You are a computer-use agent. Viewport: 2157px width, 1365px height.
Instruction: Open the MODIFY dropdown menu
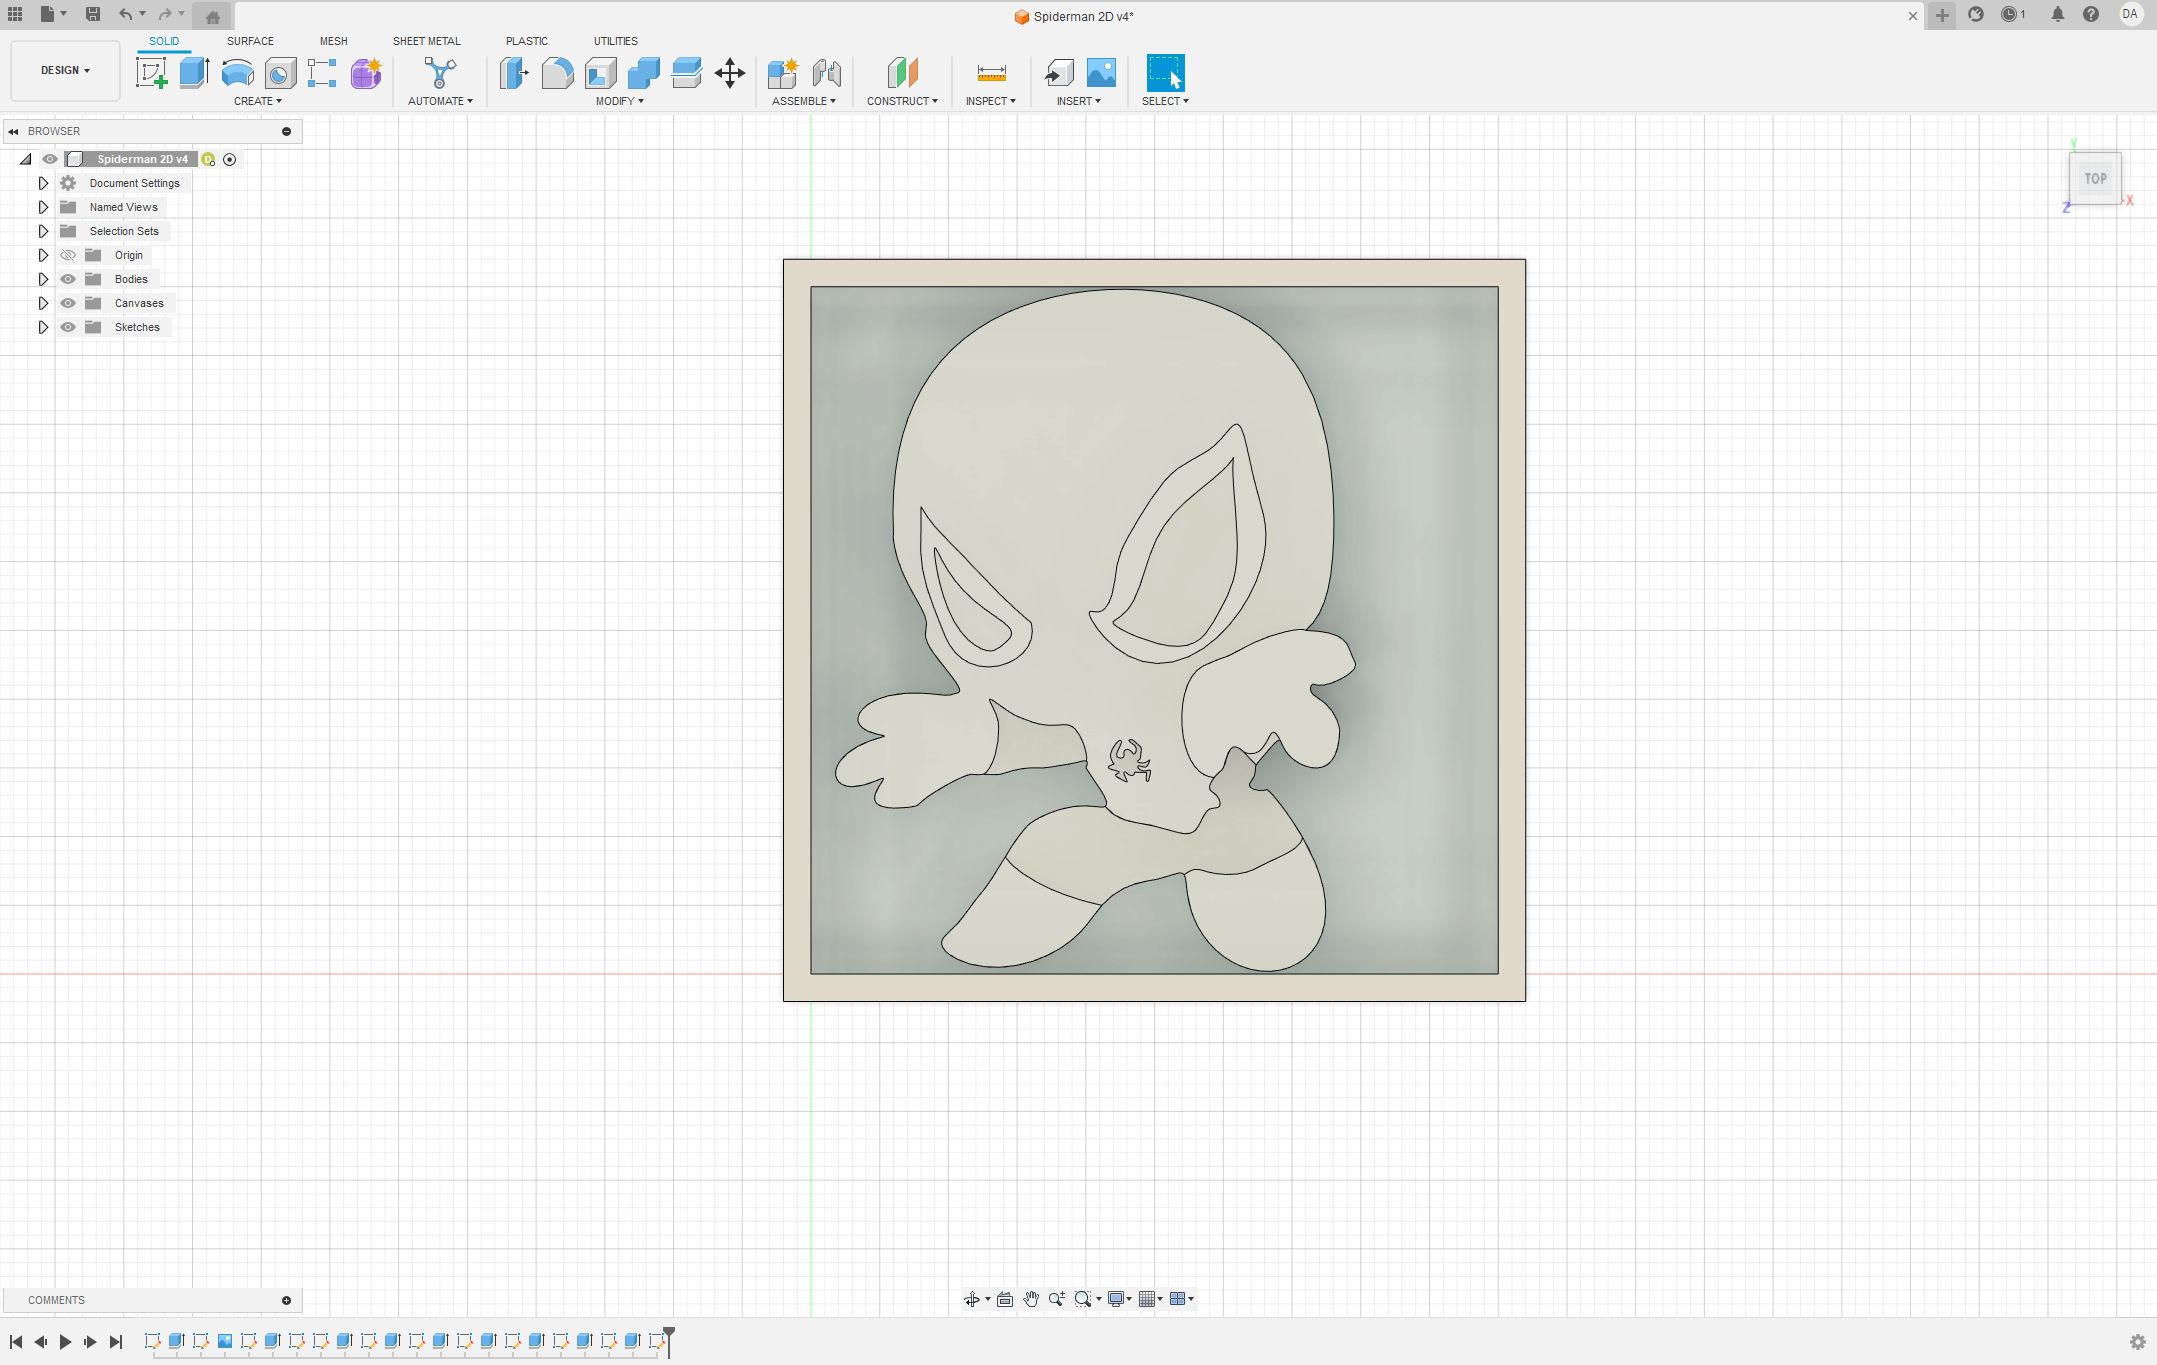pyautogui.click(x=619, y=101)
